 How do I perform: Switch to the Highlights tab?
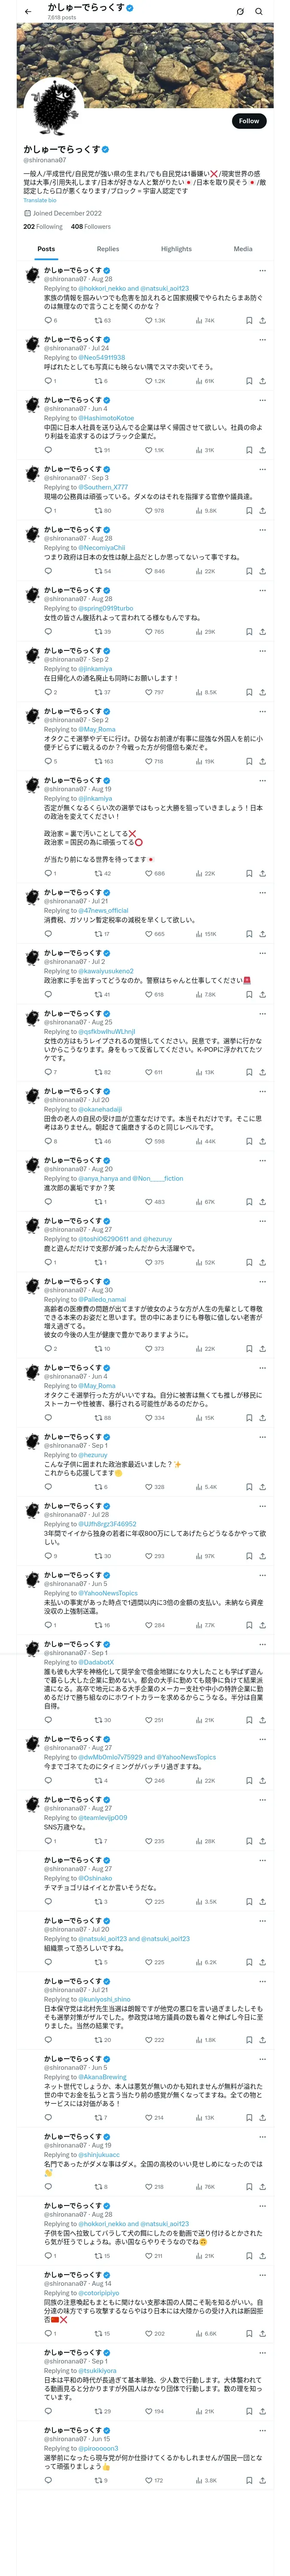[176, 249]
